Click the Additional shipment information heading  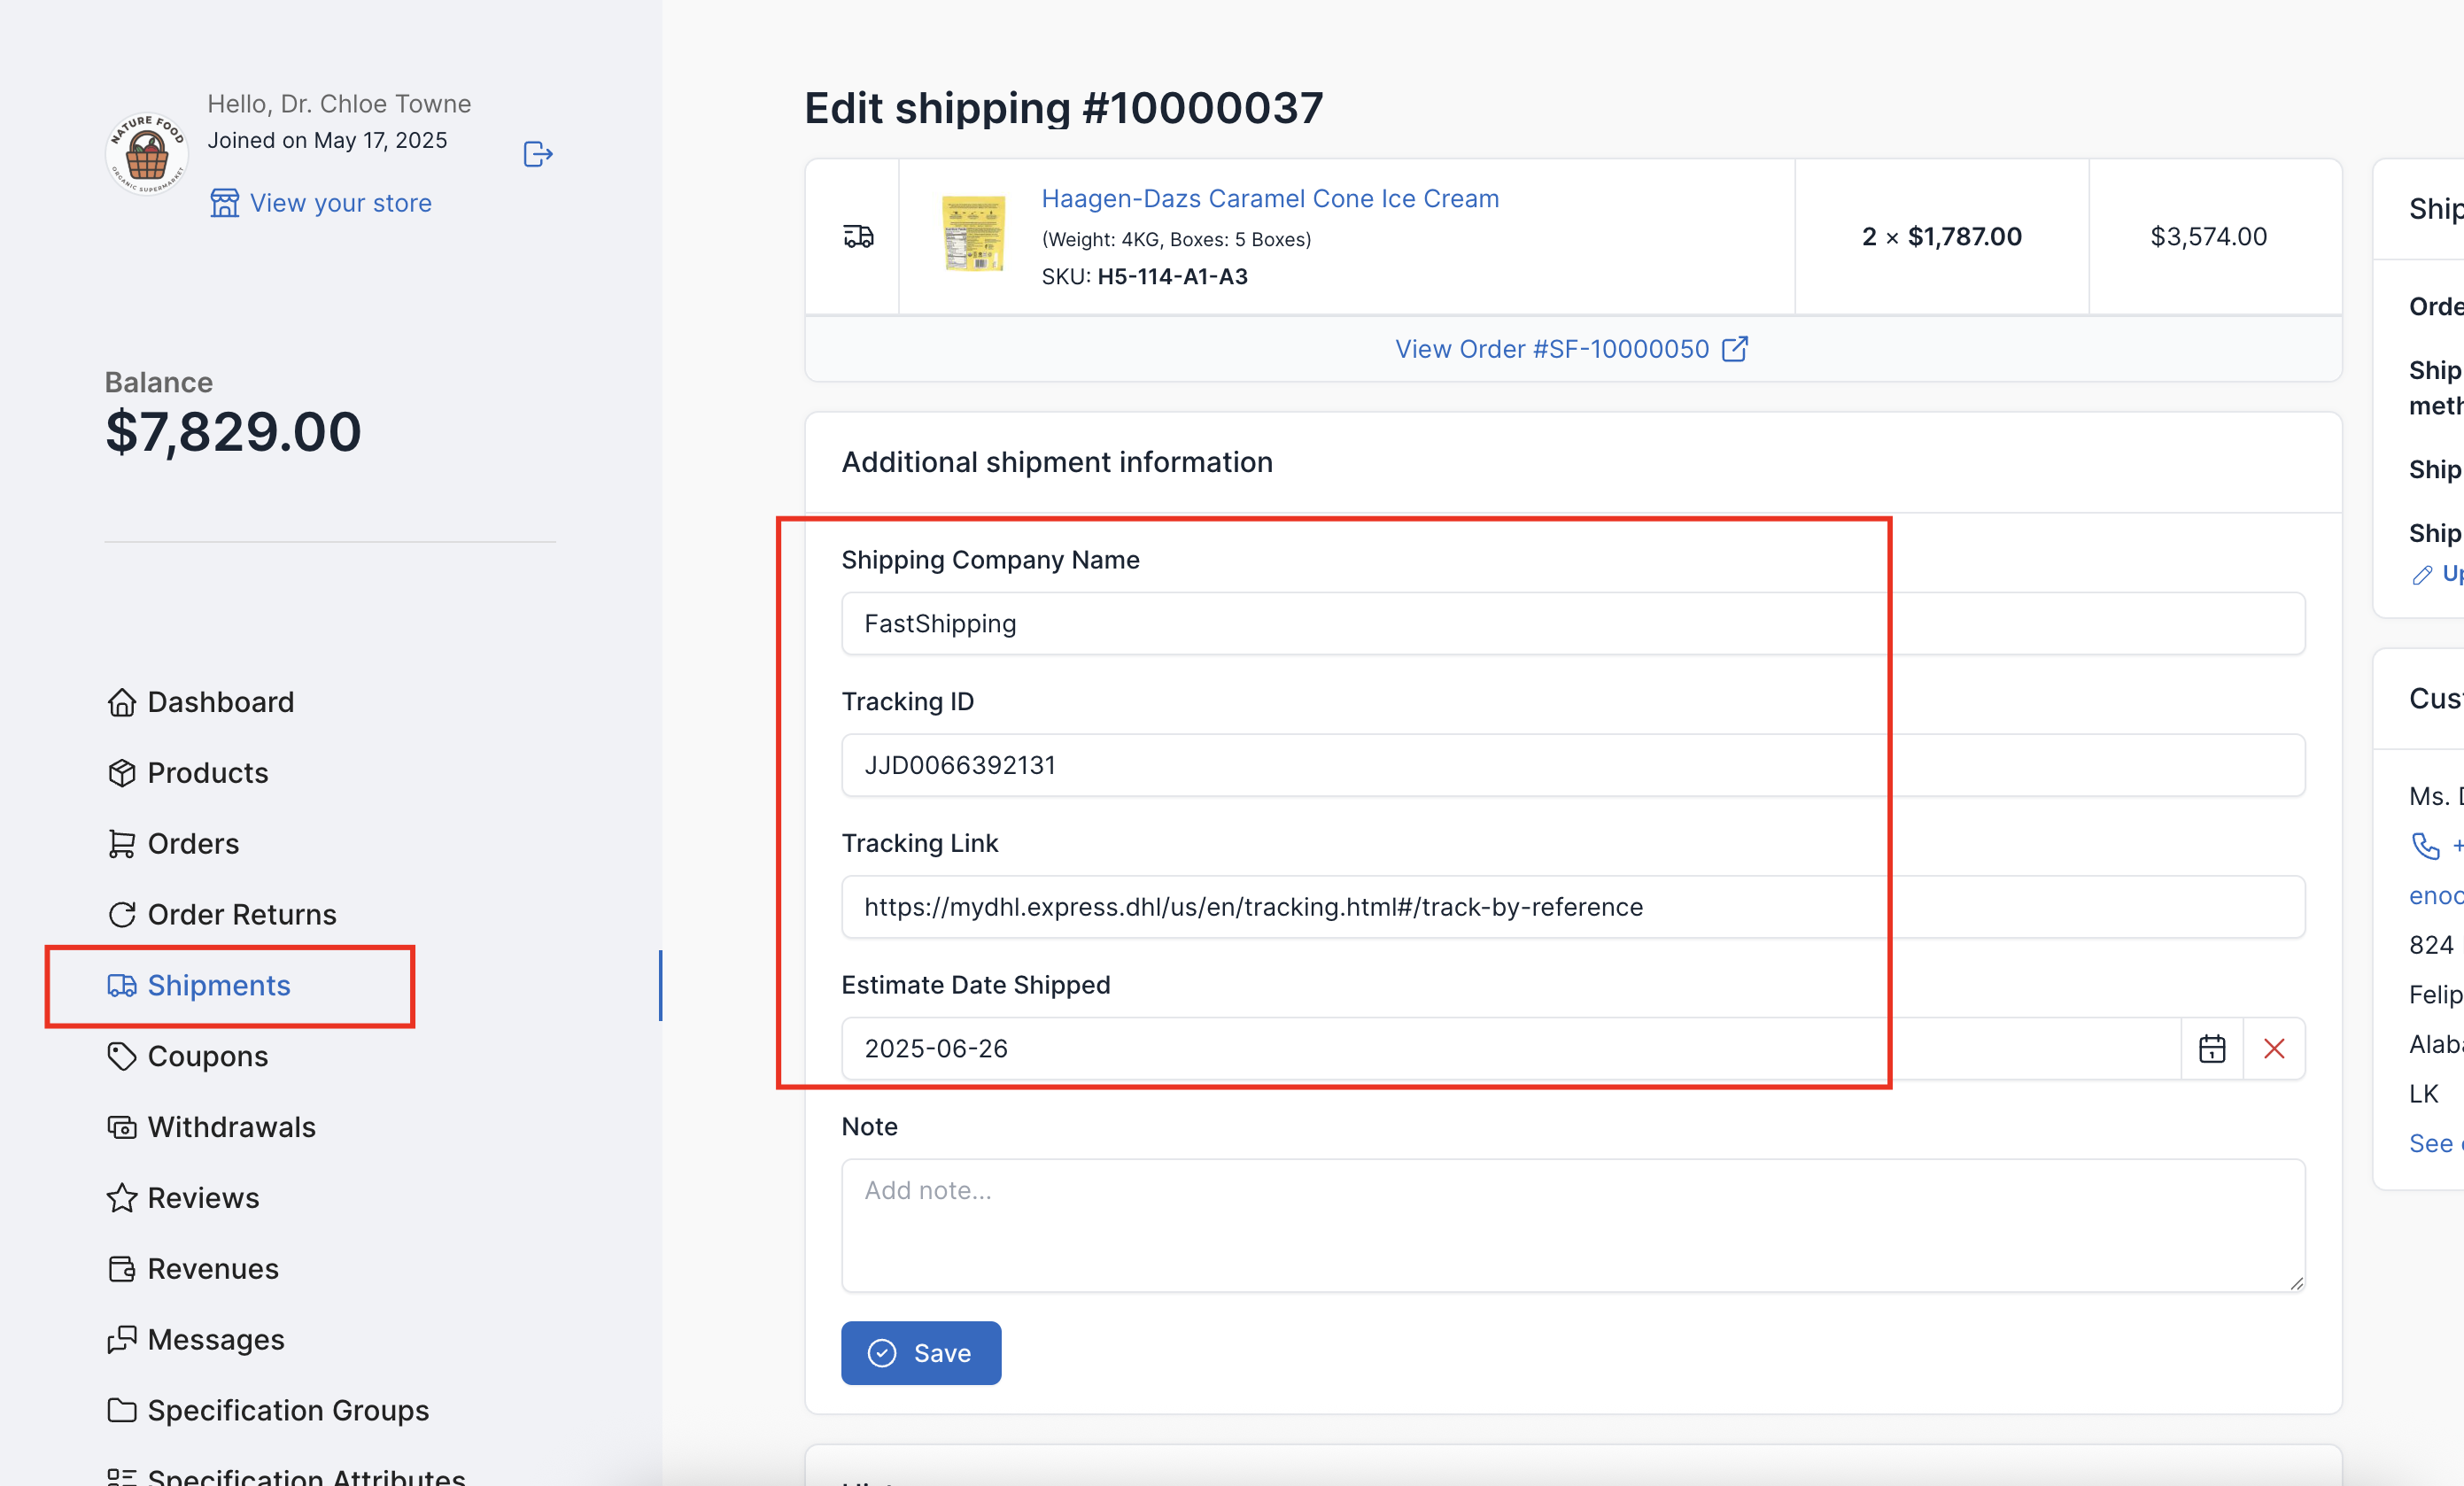[x=1057, y=462]
